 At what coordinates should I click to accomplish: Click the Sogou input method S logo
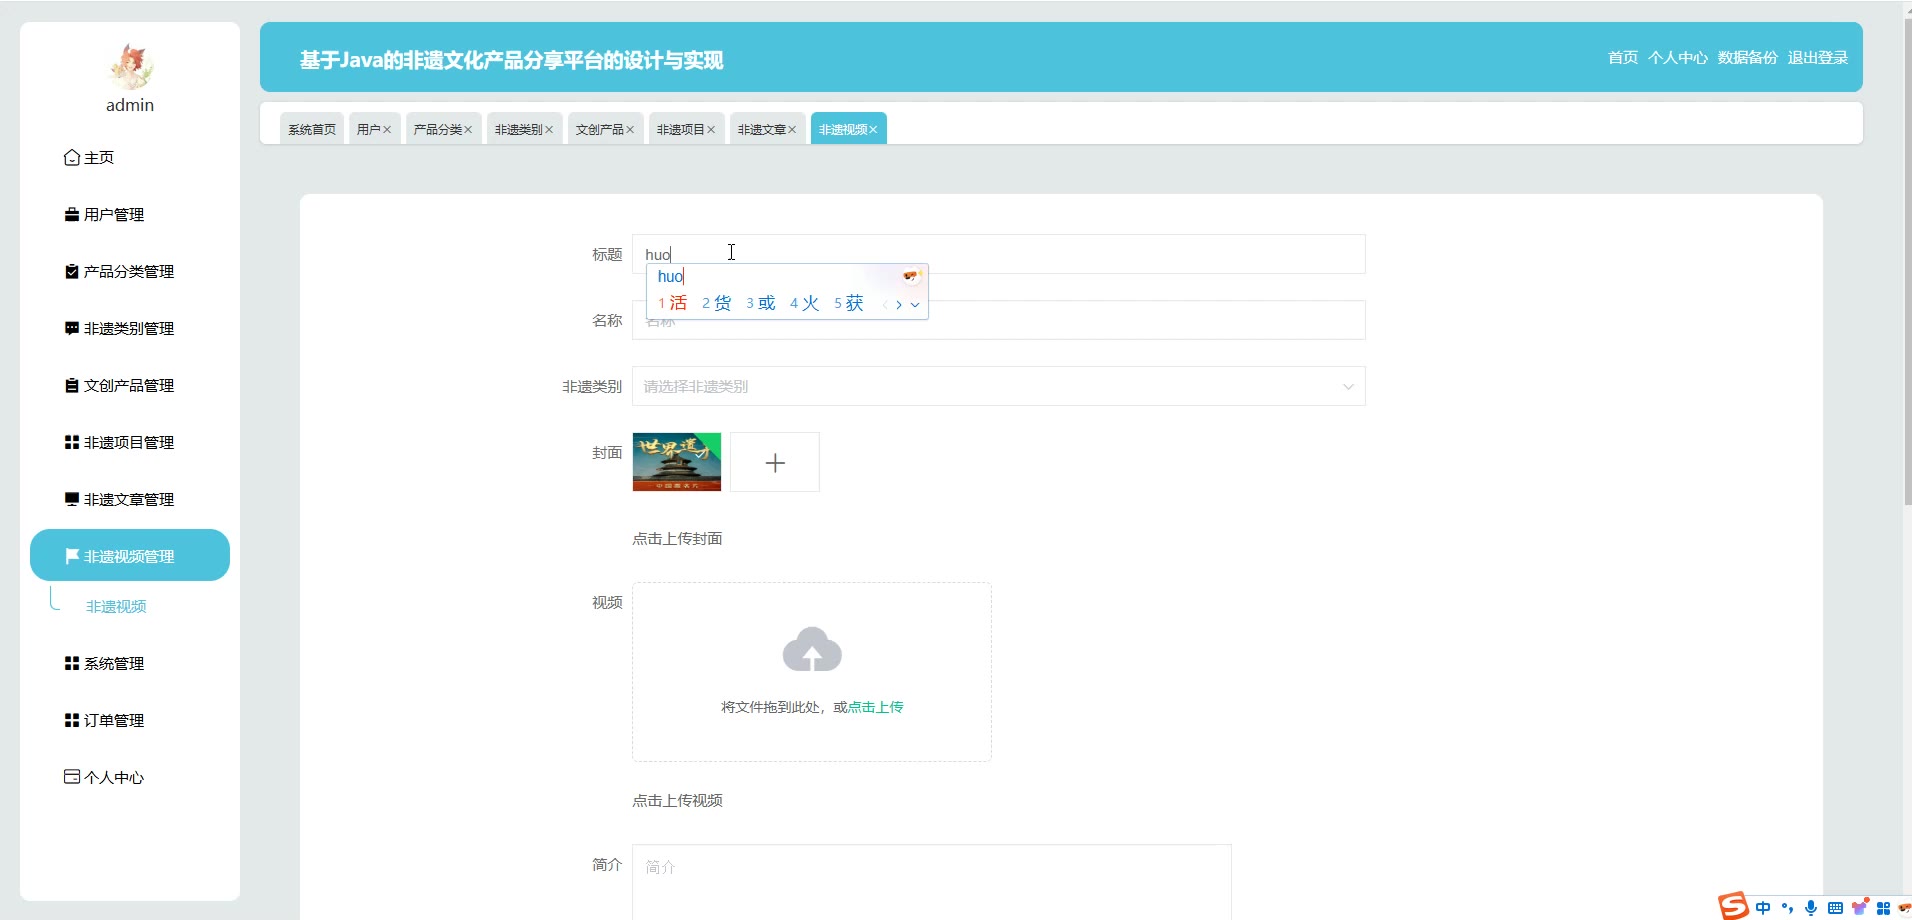(x=1733, y=907)
